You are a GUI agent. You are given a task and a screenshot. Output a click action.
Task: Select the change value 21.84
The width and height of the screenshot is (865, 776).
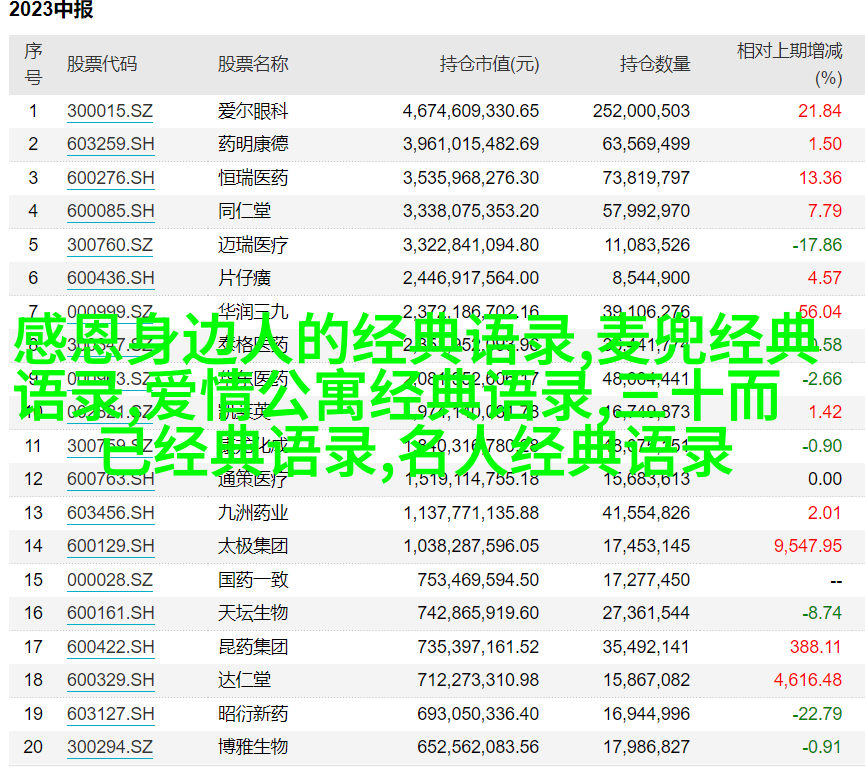[x=820, y=111]
